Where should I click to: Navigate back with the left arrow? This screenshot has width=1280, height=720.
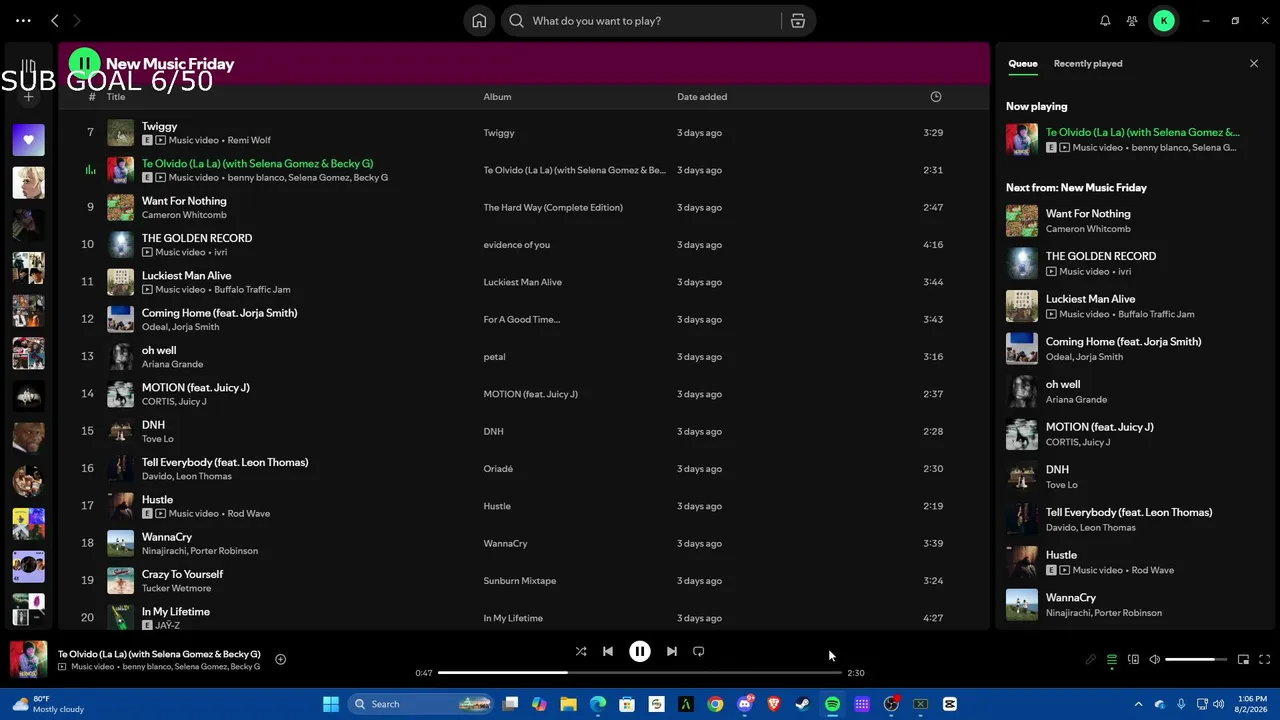tap(55, 21)
